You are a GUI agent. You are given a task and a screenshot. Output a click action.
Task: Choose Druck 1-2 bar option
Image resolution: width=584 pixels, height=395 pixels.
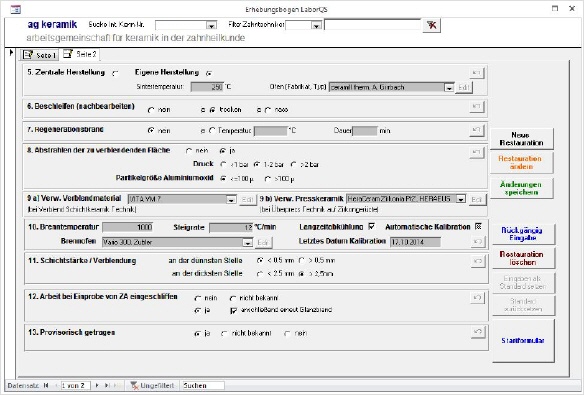point(257,164)
